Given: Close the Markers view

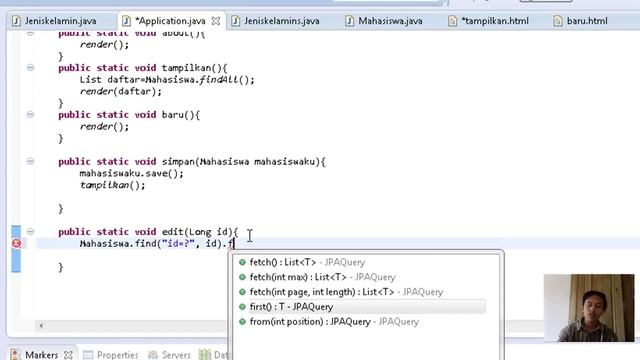Looking at the screenshot, I should [x=69, y=355].
